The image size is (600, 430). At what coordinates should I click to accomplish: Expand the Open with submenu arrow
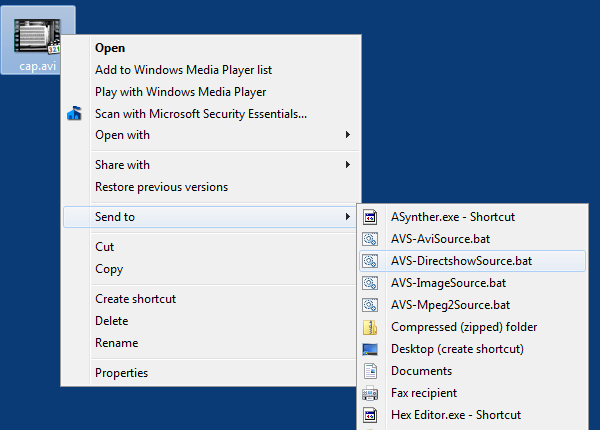coord(347,135)
